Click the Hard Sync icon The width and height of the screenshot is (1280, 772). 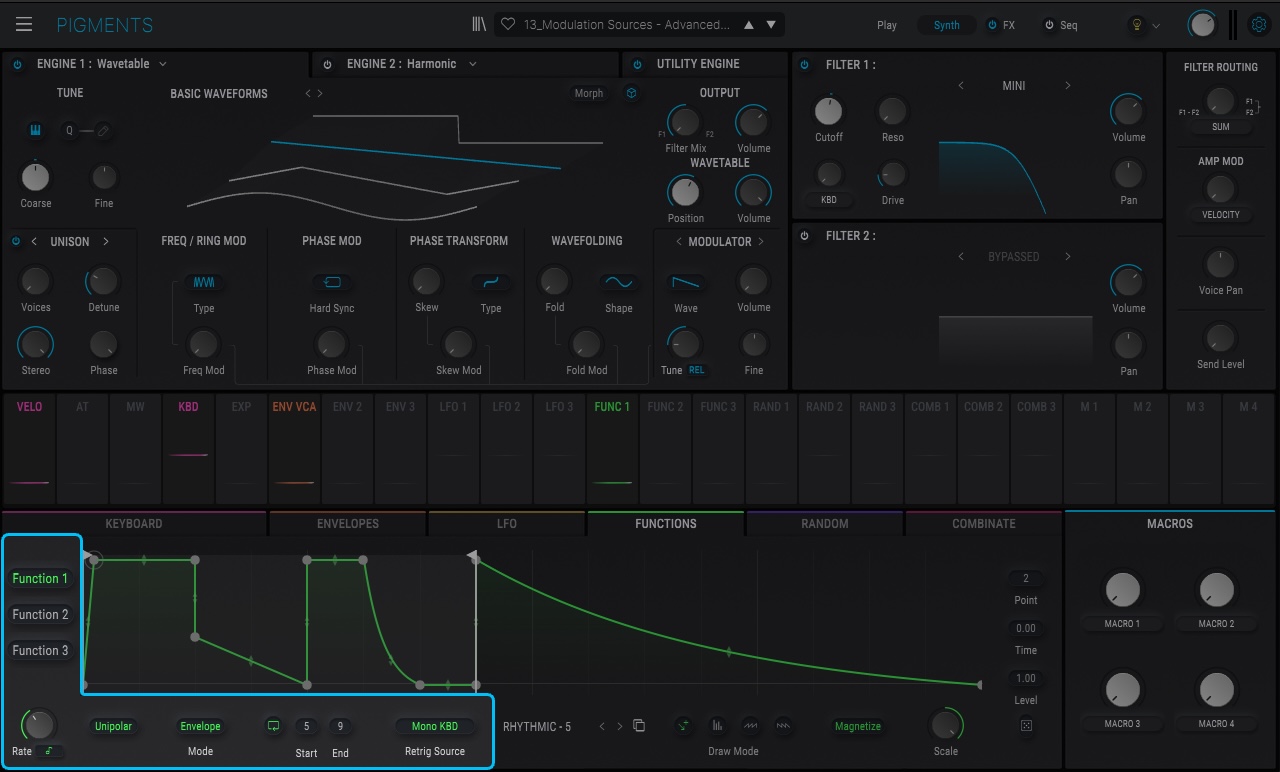tap(333, 283)
